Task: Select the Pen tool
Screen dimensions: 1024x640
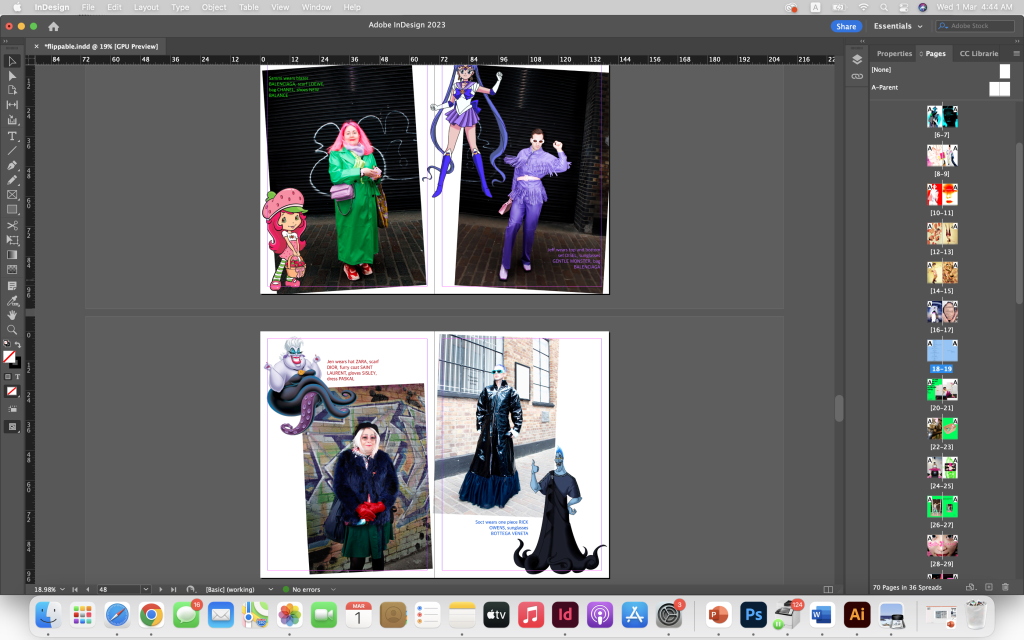Action: click(12, 165)
